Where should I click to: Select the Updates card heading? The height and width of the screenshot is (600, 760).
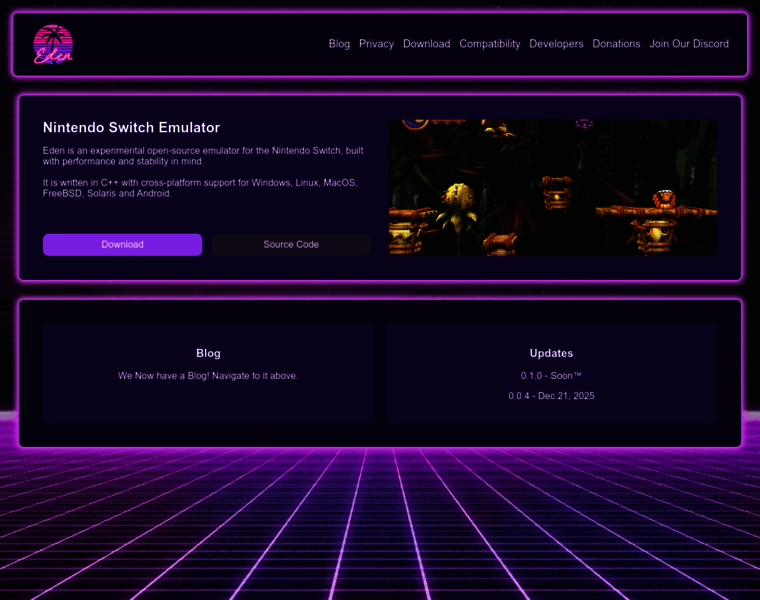point(551,353)
